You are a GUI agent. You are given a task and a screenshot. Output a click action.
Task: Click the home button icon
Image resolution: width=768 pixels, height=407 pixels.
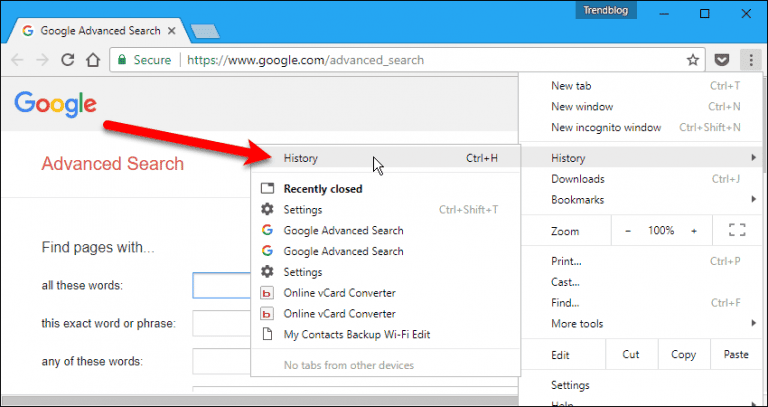[93, 60]
